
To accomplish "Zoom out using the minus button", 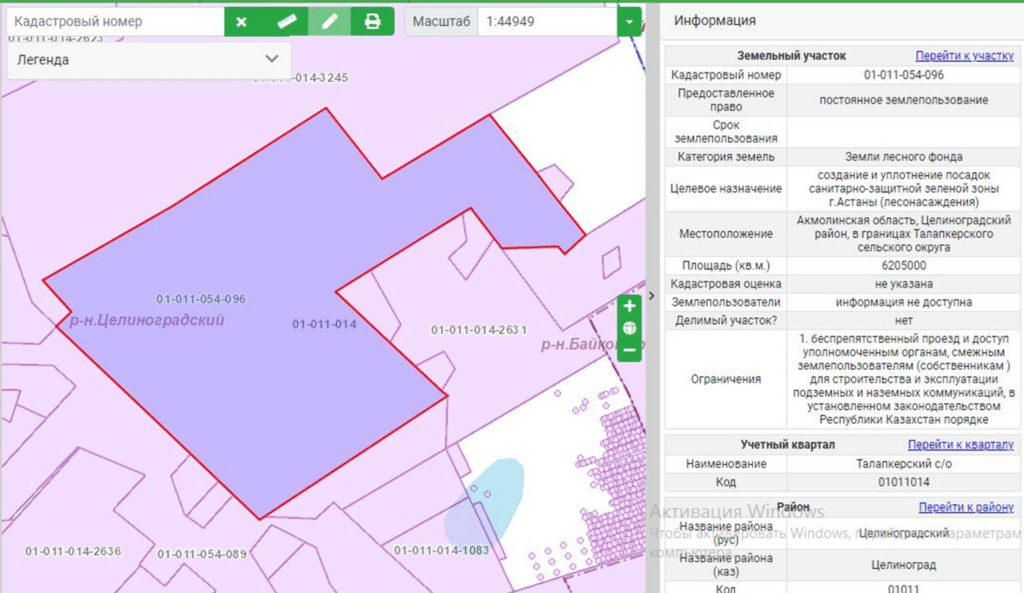I will 630,351.
